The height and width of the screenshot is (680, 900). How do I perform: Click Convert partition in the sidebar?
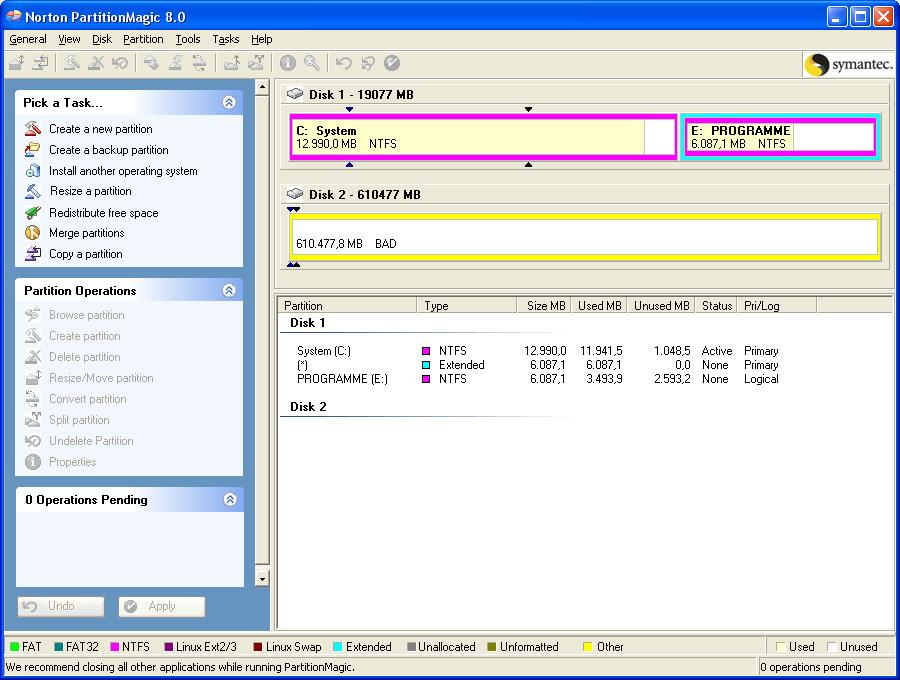(76, 399)
